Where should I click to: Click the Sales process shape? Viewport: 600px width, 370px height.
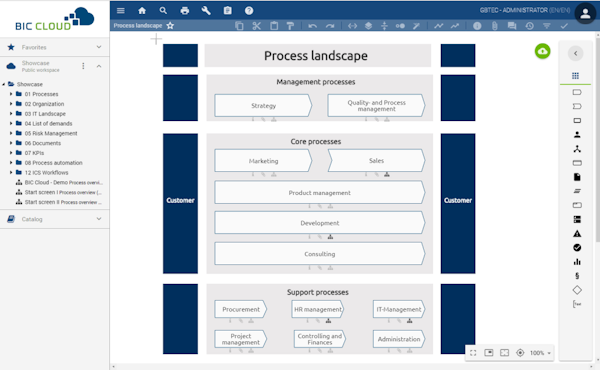coord(376,161)
